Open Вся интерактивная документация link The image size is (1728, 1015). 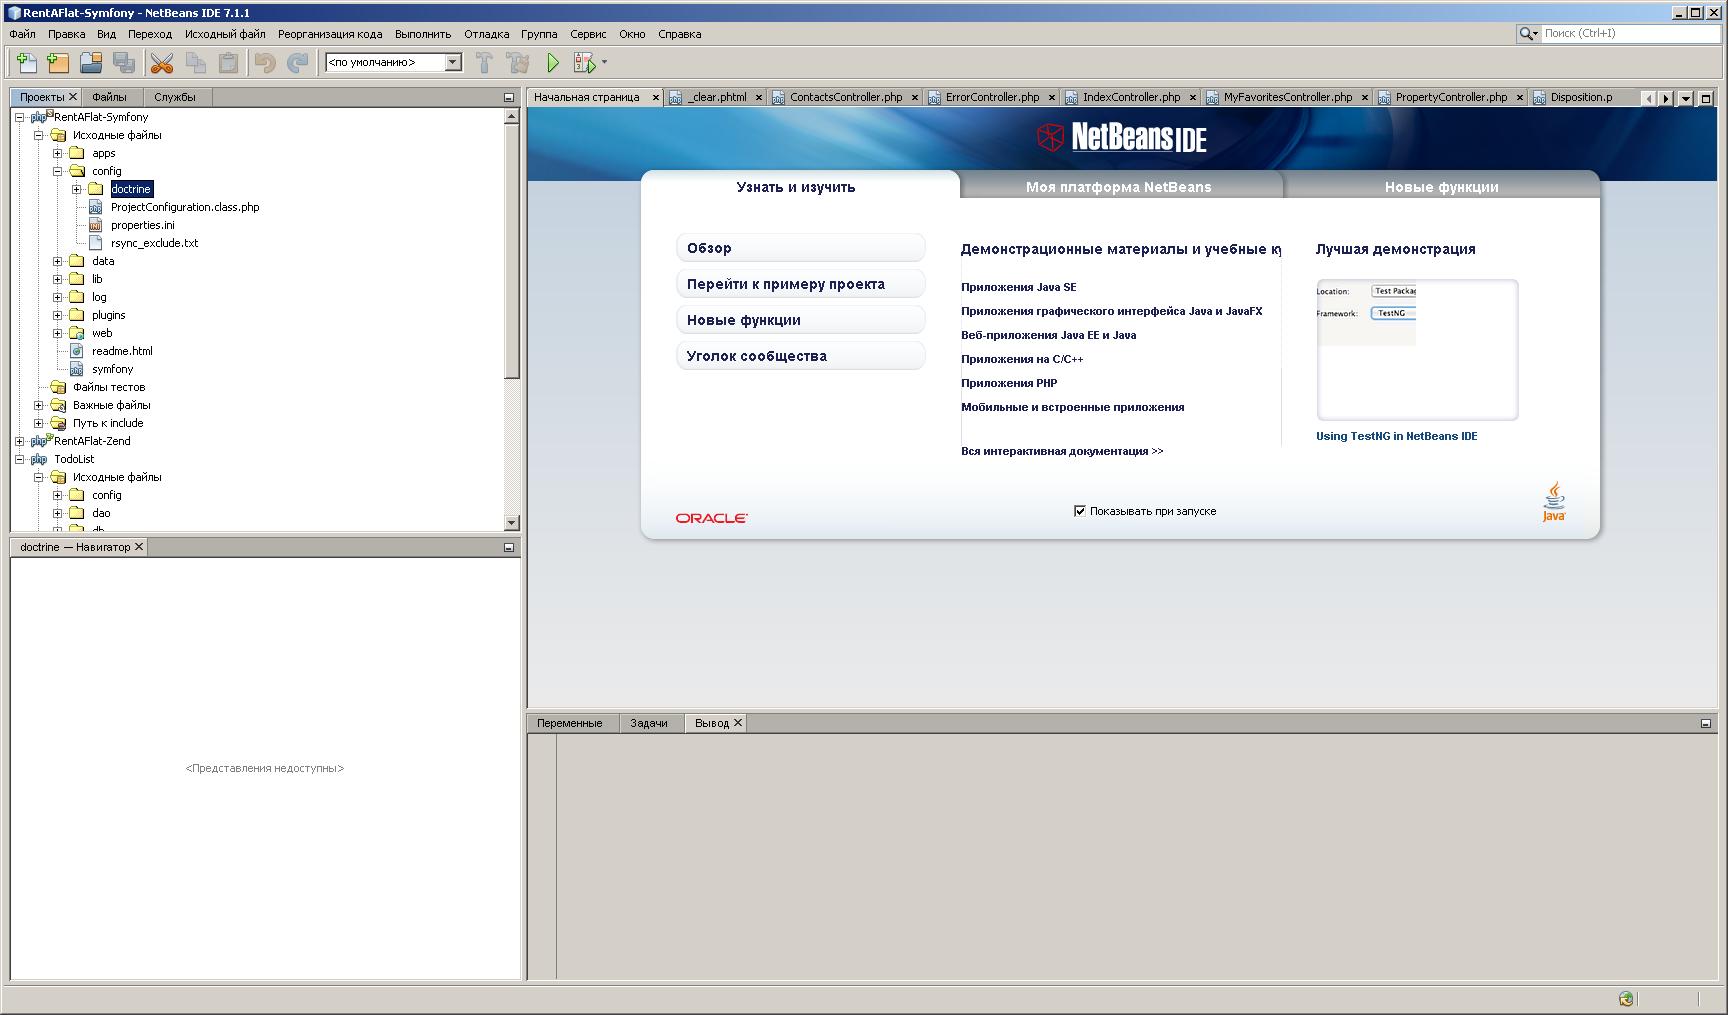point(1062,451)
